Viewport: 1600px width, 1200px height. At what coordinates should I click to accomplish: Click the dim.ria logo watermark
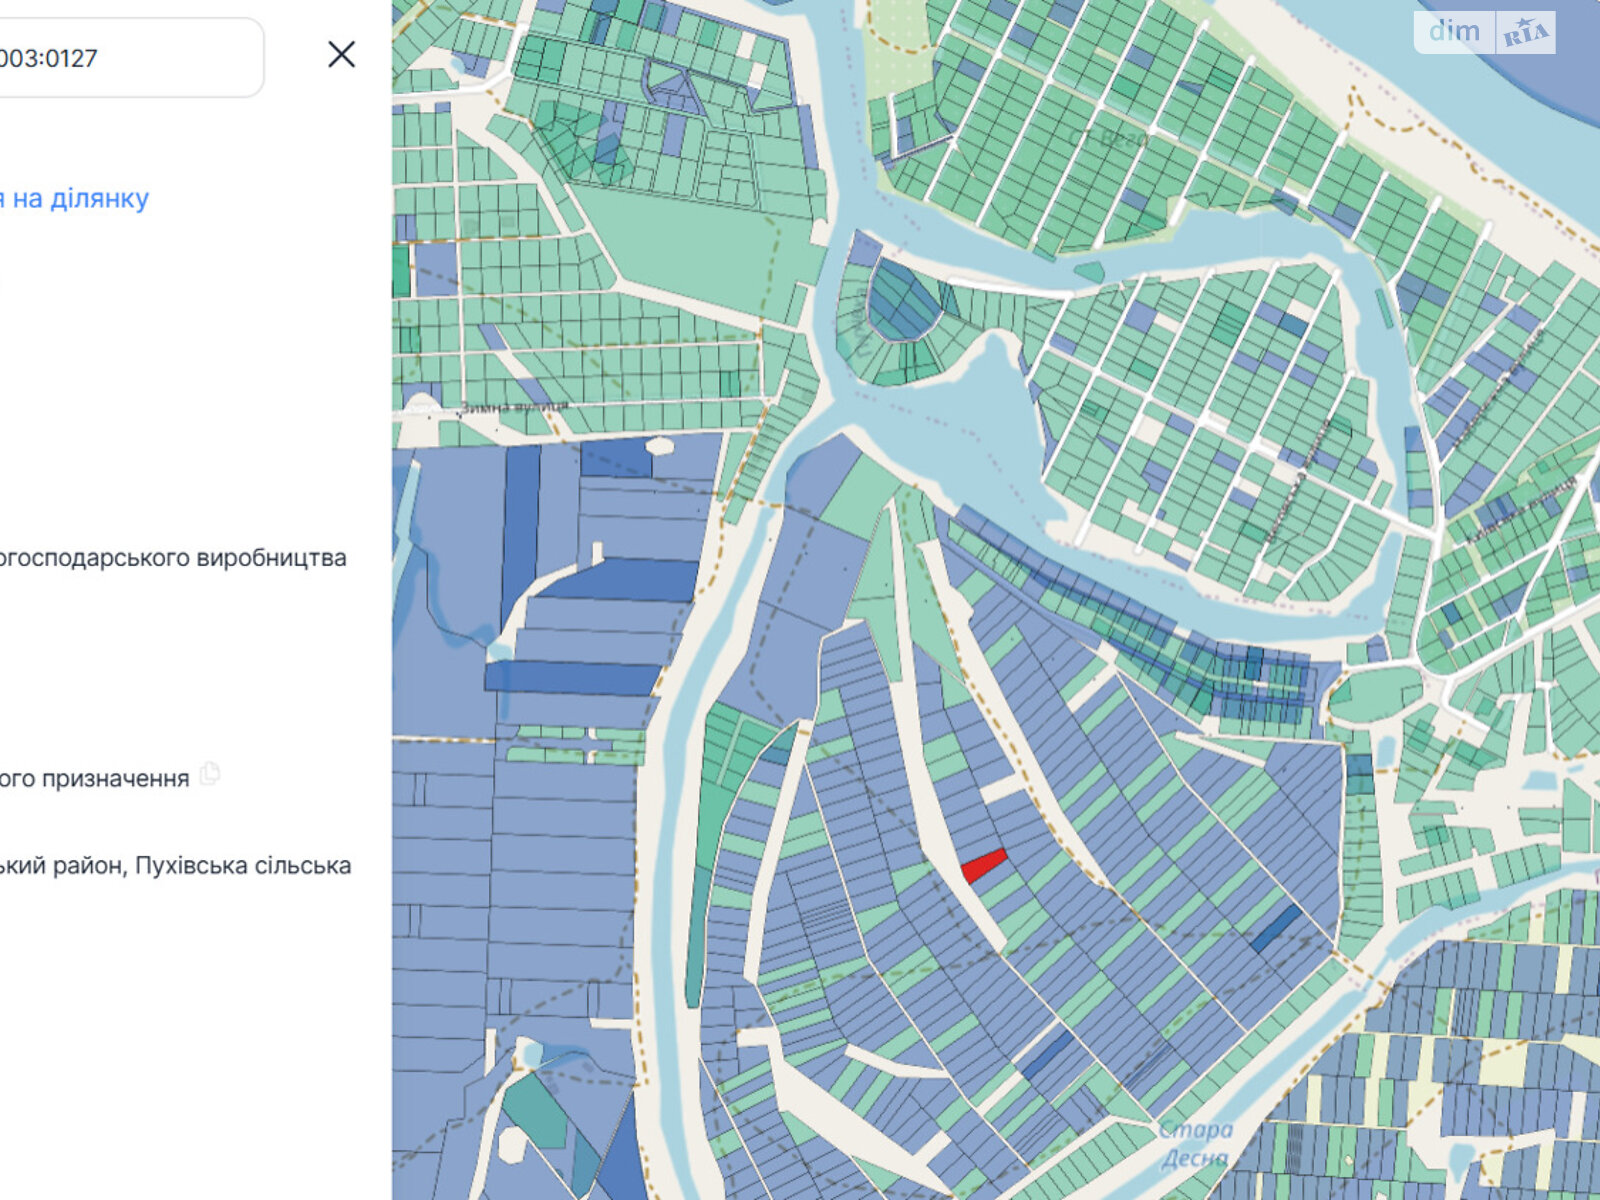click(1484, 32)
